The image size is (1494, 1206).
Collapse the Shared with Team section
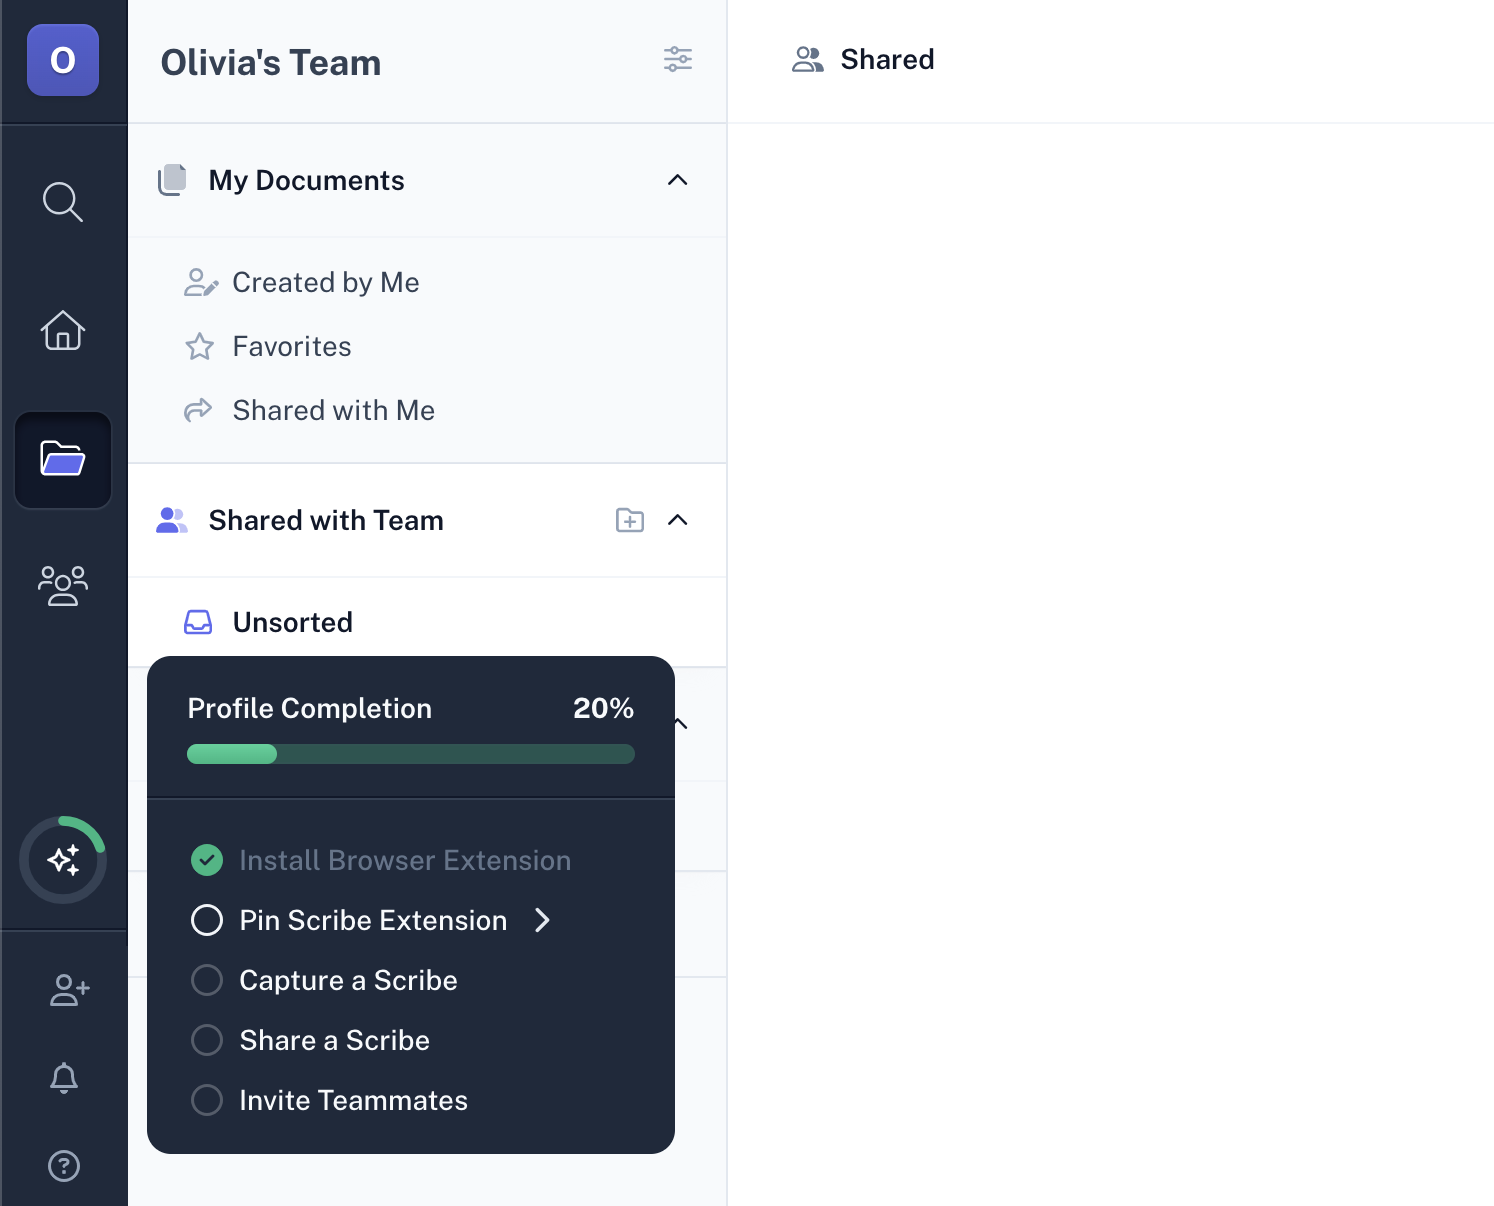tap(679, 520)
